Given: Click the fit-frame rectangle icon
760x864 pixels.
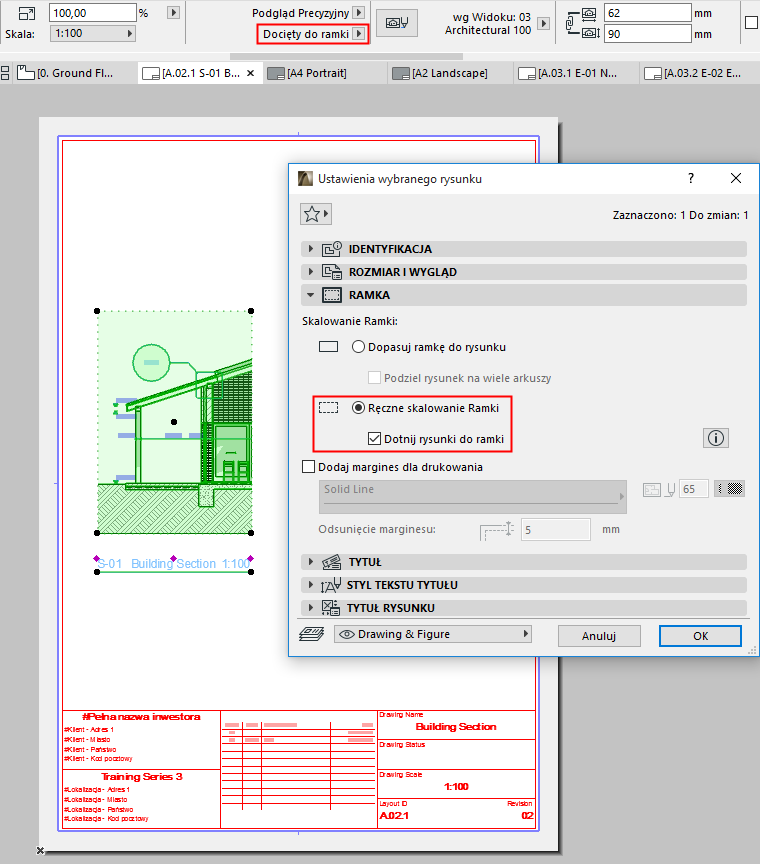Looking at the screenshot, I should pyautogui.click(x=328, y=347).
